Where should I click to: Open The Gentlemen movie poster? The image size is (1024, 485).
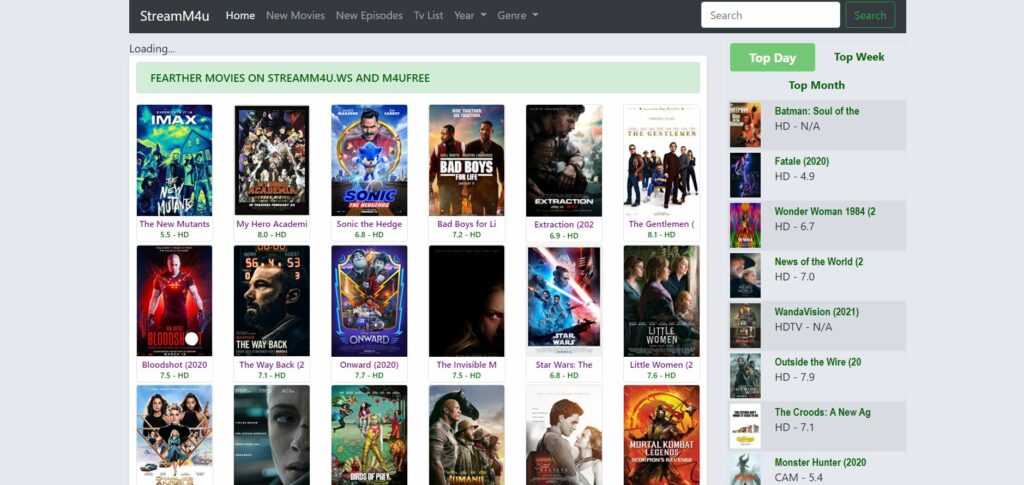662,161
